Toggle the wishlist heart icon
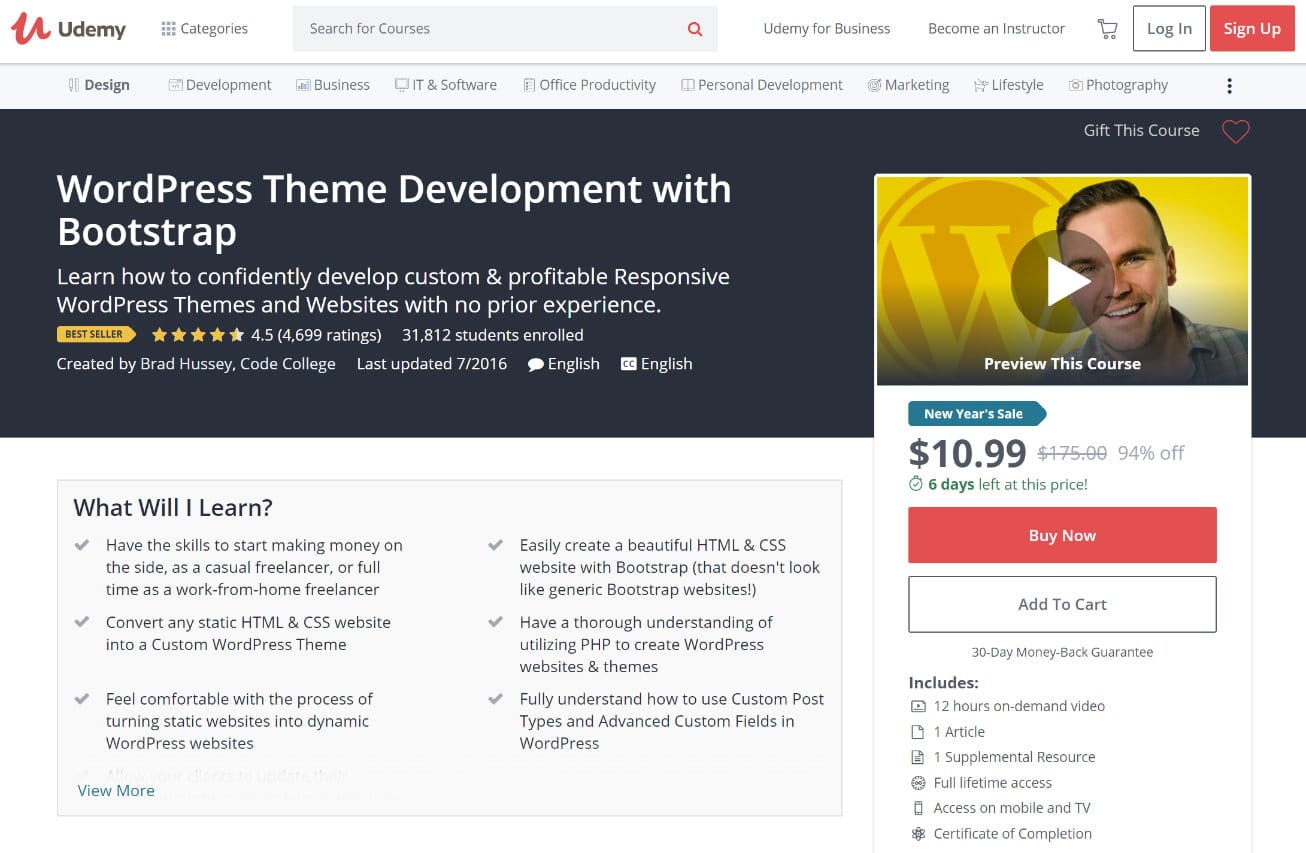Viewport: 1306px width, 853px height. pyautogui.click(x=1236, y=131)
